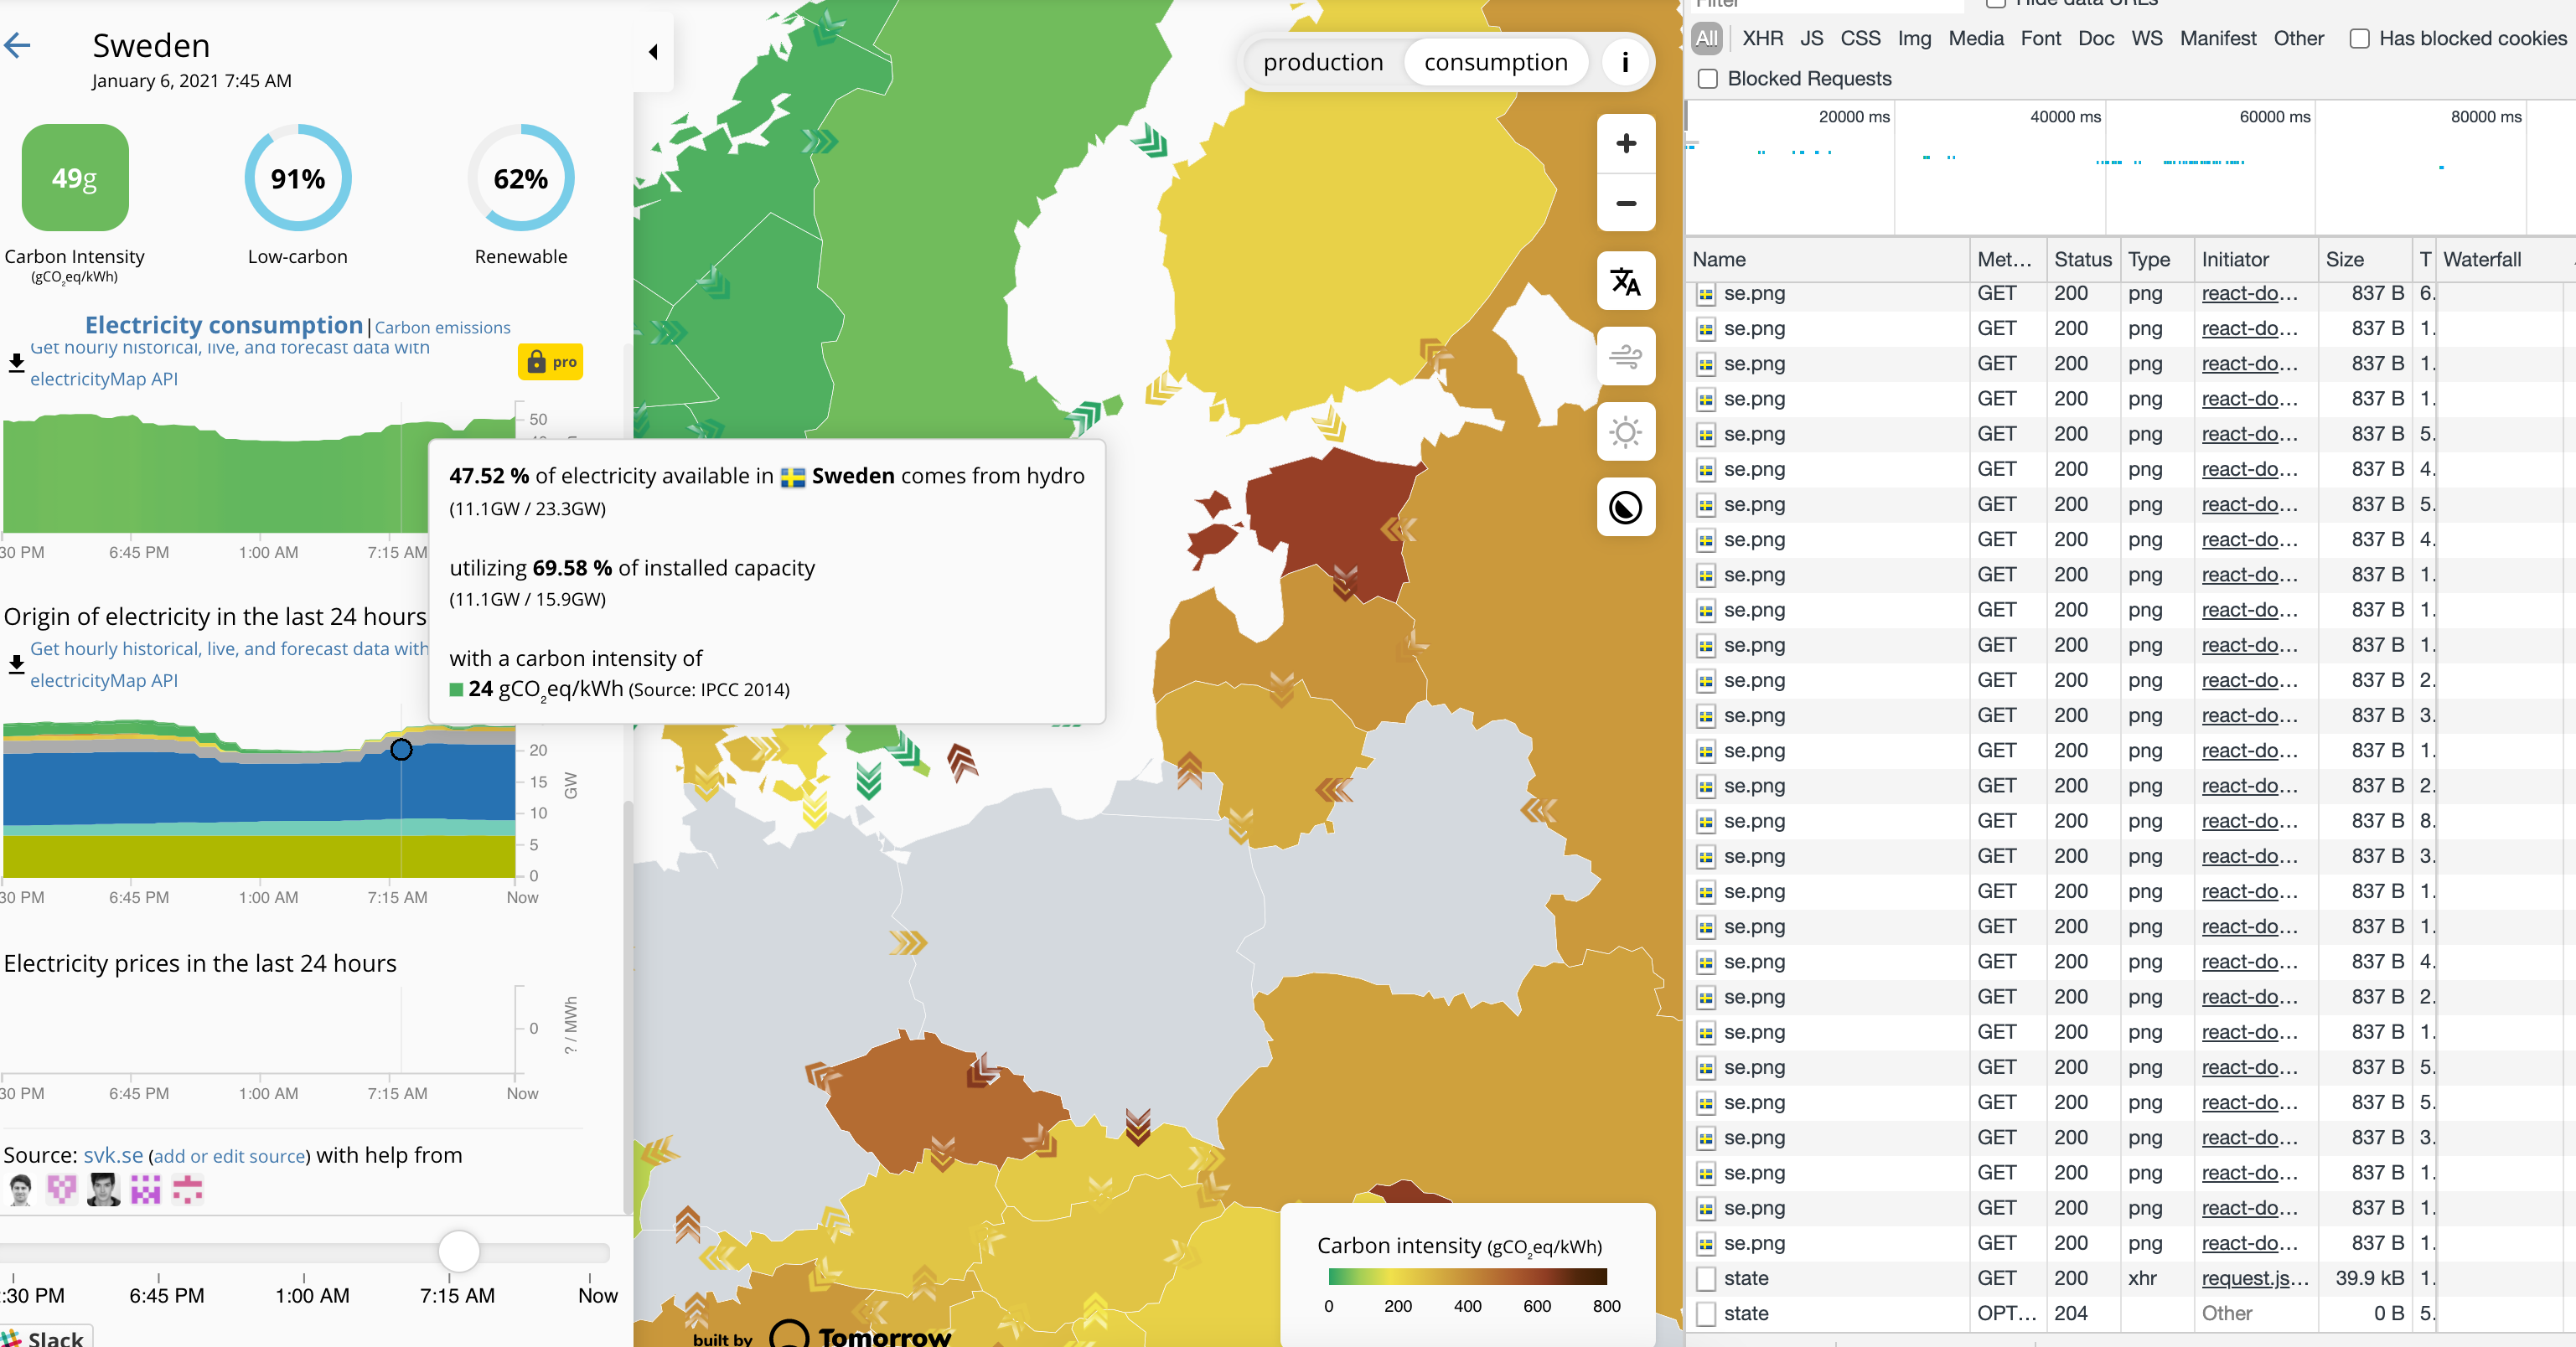Switch to the production tab

1324,61
